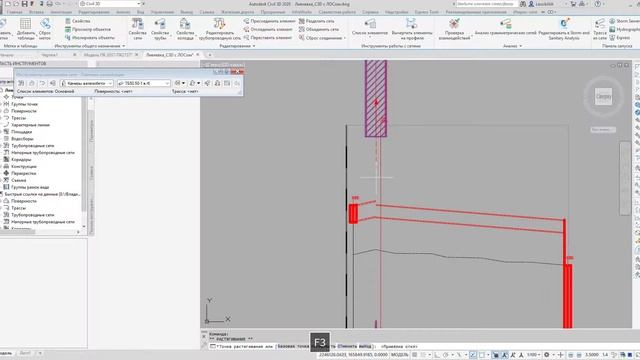Screen dimensions: 640x360
Task: Select Водосборы in toolspace tree
Action: click(x=22, y=139)
